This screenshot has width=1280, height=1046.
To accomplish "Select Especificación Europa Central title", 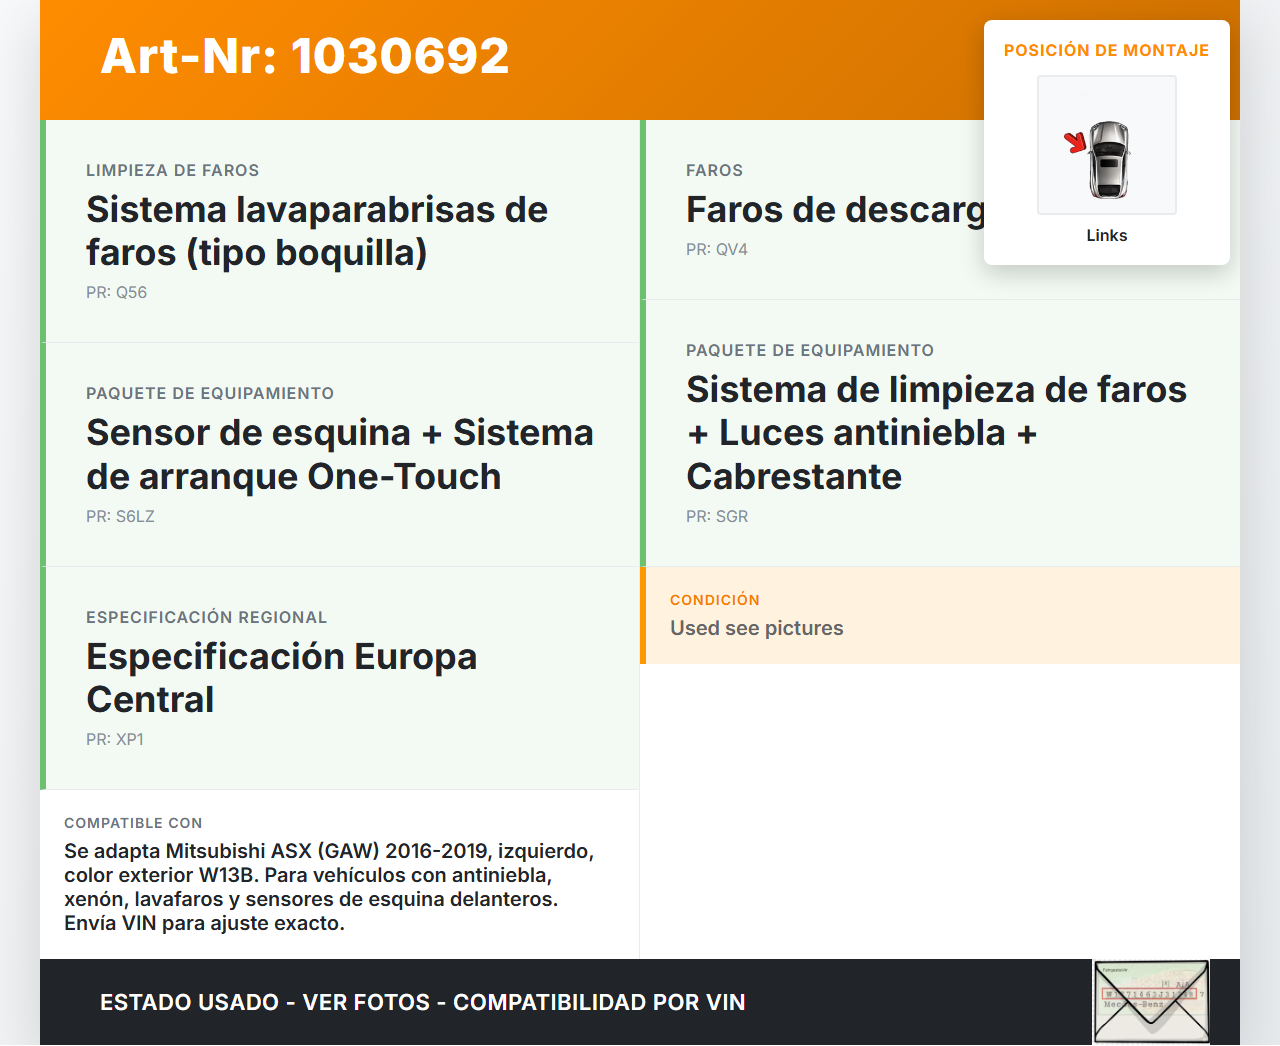I will point(282,678).
